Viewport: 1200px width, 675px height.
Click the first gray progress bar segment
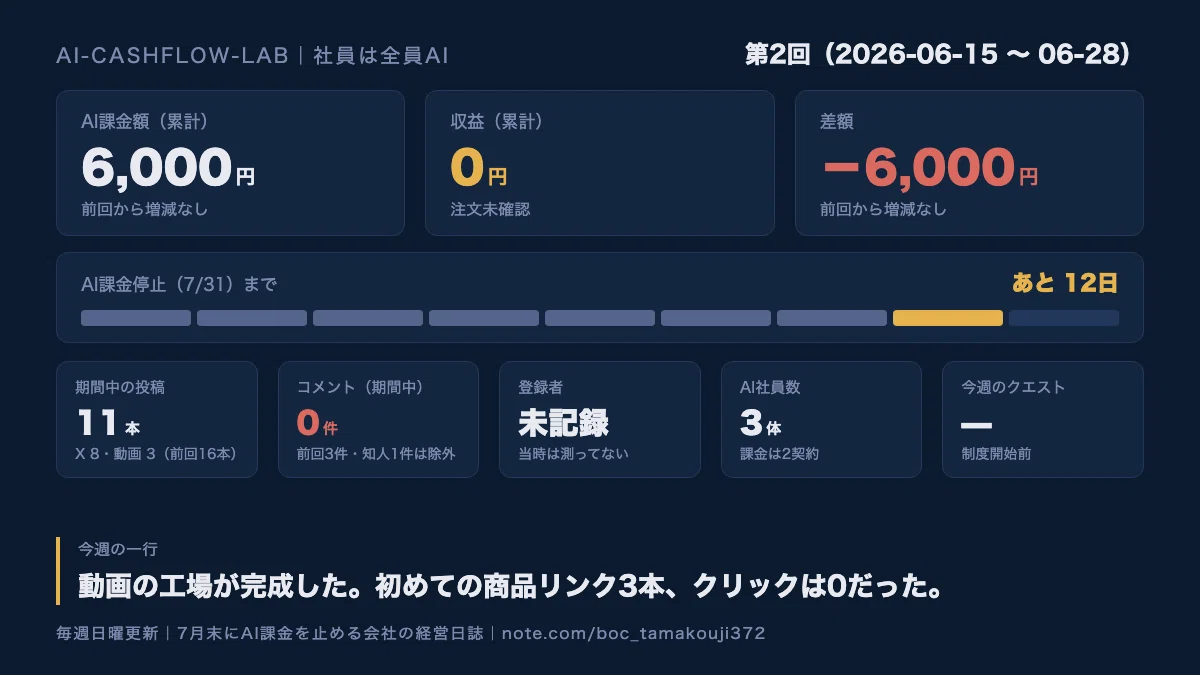point(136,318)
